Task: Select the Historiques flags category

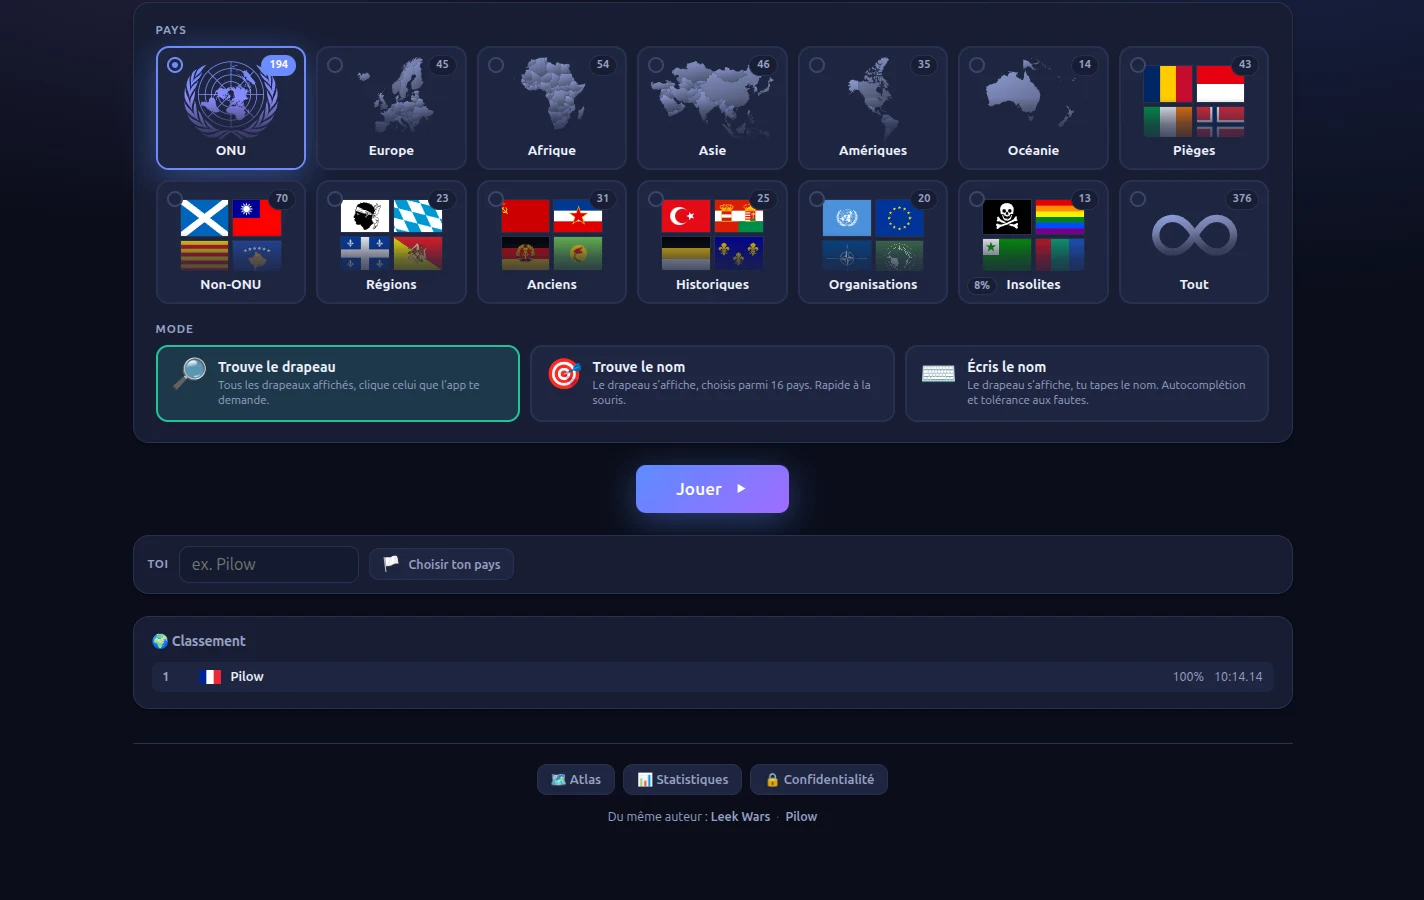Action: [712, 242]
